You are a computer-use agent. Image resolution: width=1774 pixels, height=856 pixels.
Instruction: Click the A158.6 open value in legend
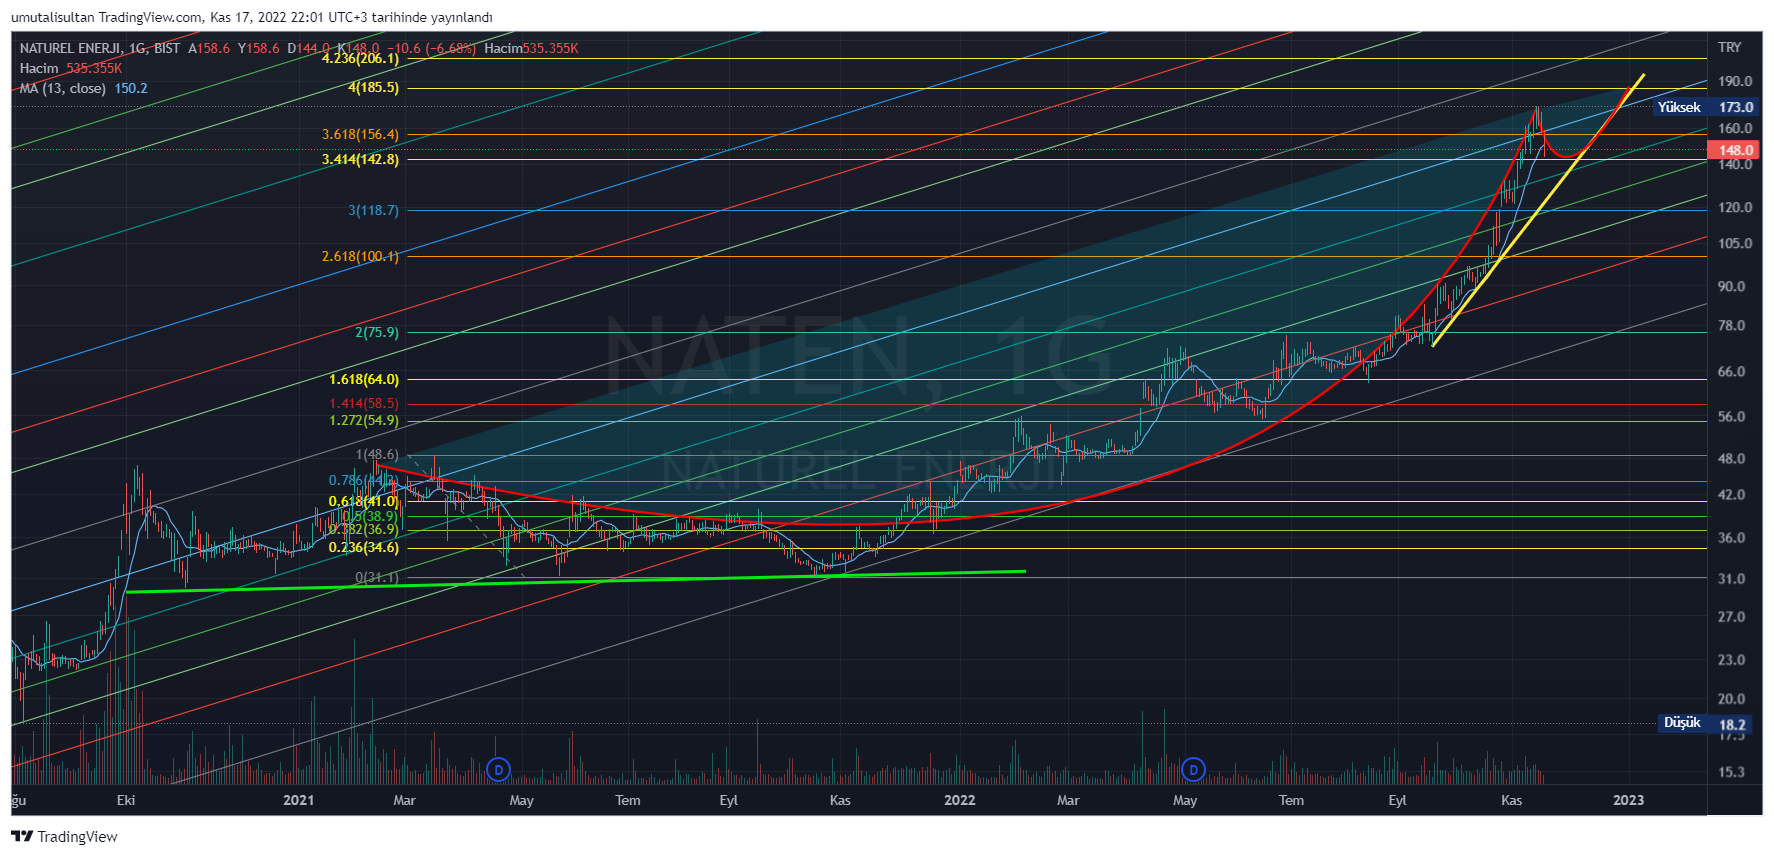[209, 48]
